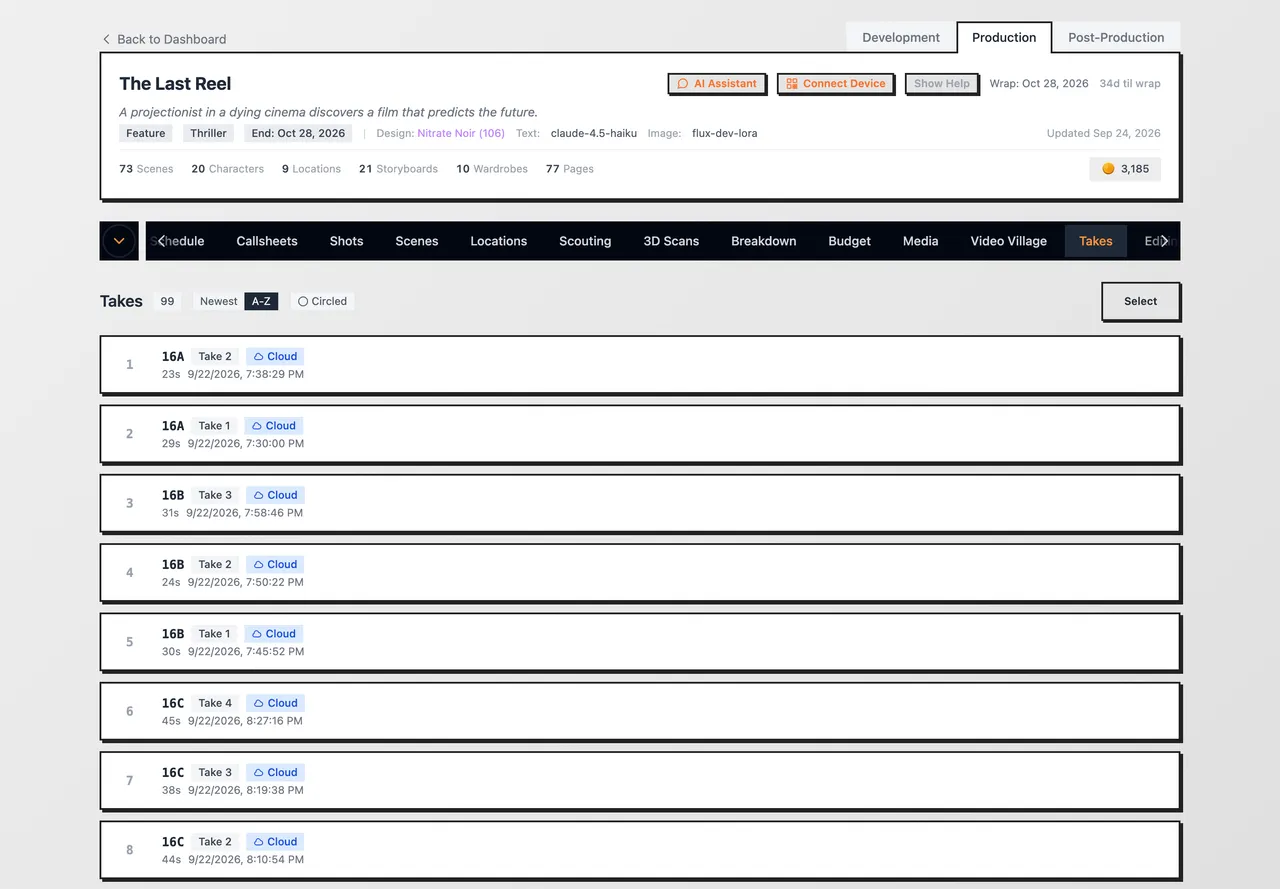
Task: Open the Locations tab
Action: [x=499, y=241]
